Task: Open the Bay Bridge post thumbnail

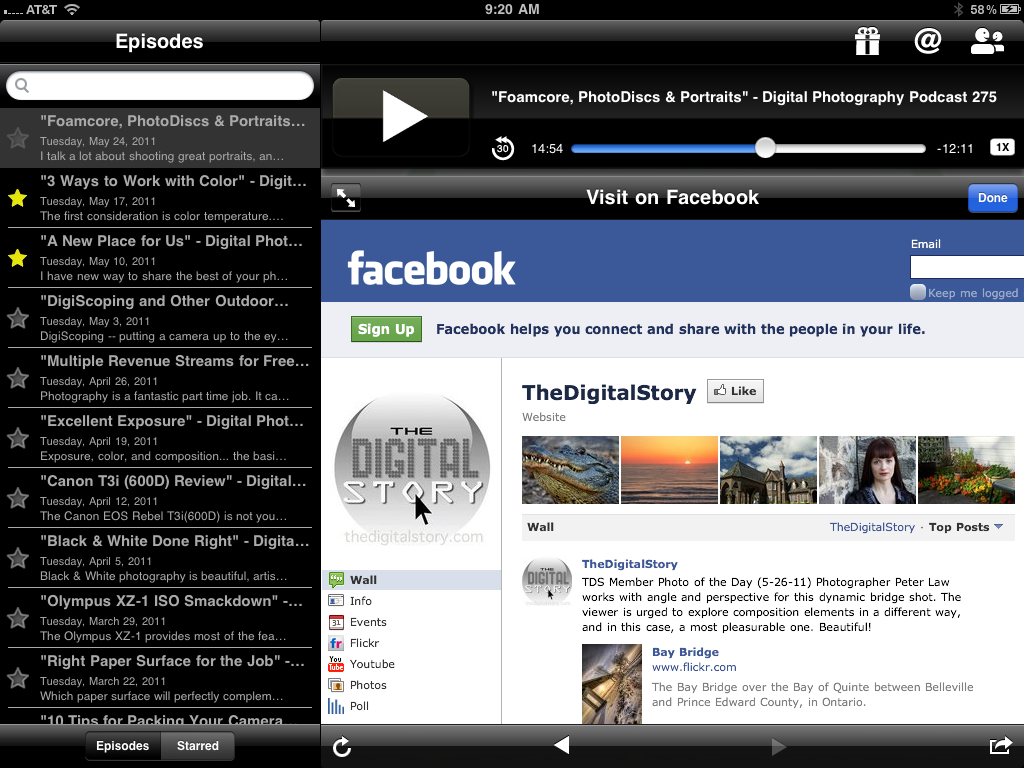Action: coord(612,684)
